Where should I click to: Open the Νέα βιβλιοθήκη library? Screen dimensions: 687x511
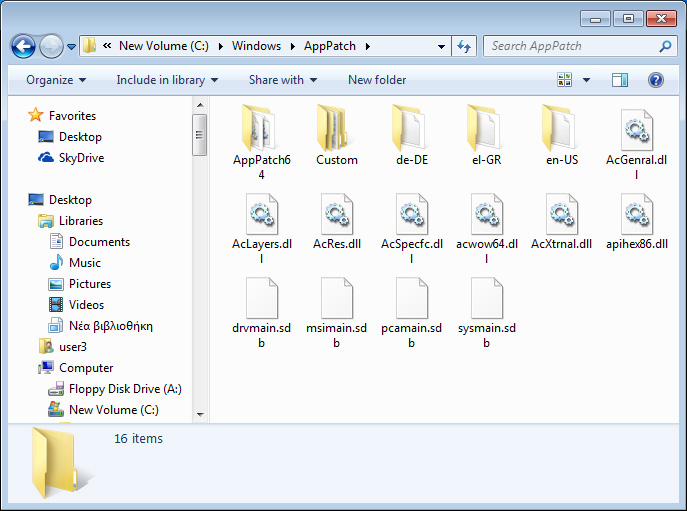(101, 326)
